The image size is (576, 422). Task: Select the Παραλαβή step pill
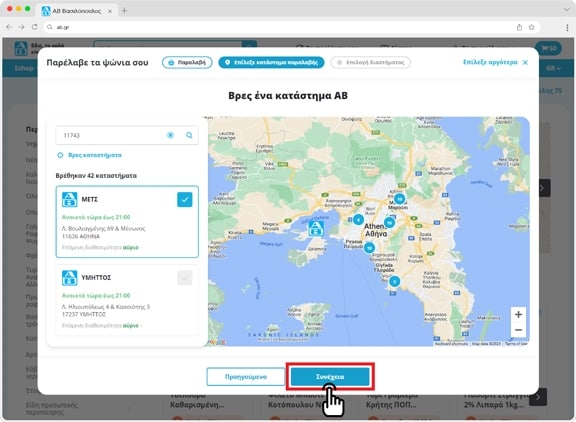pyautogui.click(x=187, y=62)
